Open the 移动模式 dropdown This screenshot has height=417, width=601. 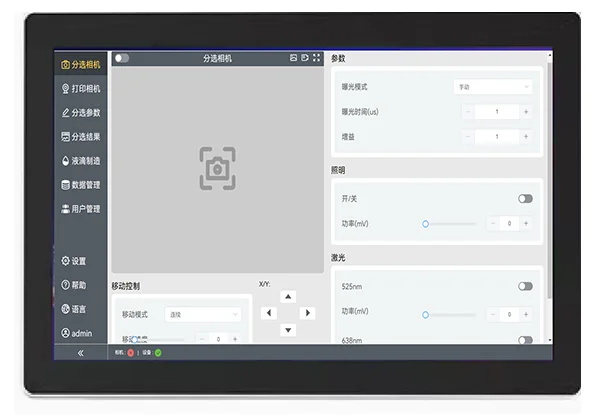pos(203,314)
